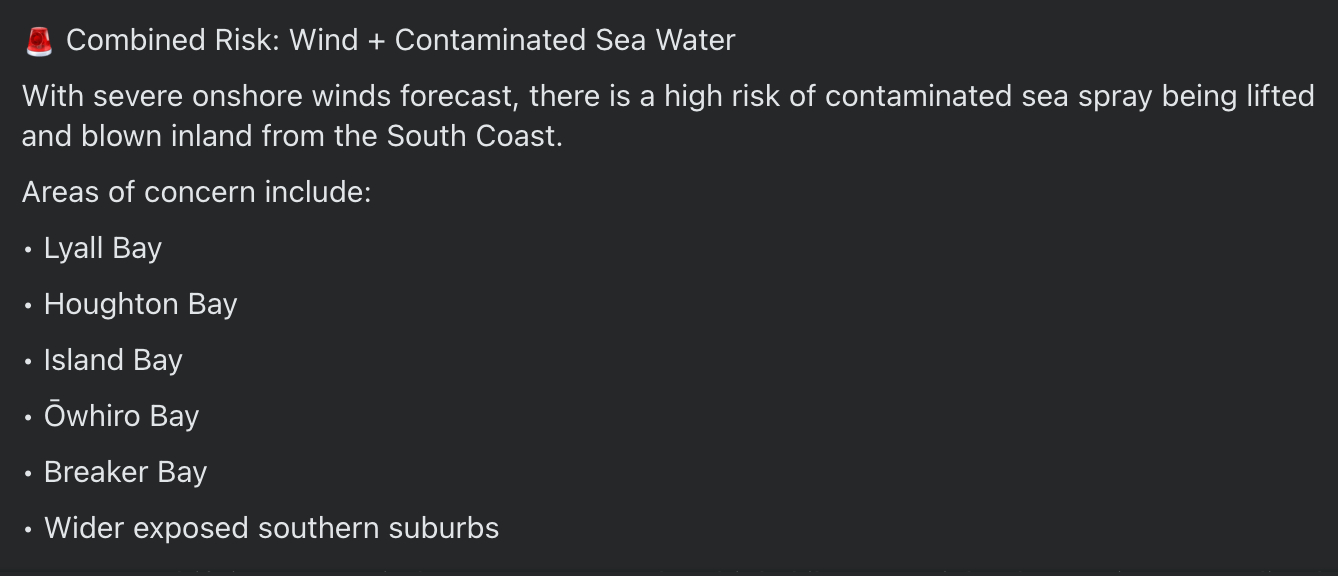Click the bullet point before Houghton Bay
1338x576 pixels.
coord(29,305)
